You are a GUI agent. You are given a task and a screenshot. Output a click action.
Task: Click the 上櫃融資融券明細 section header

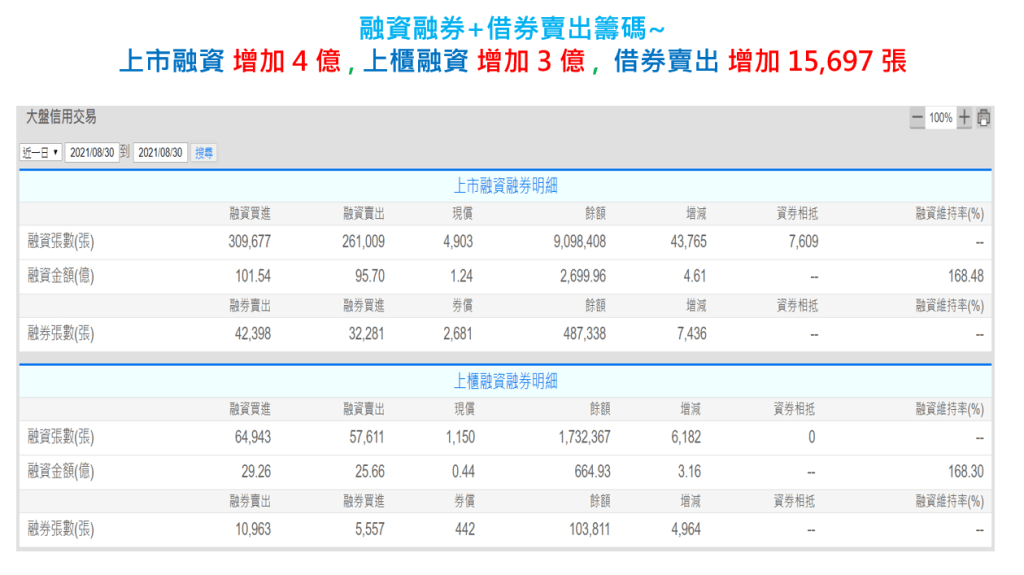[x=505, y=381]
